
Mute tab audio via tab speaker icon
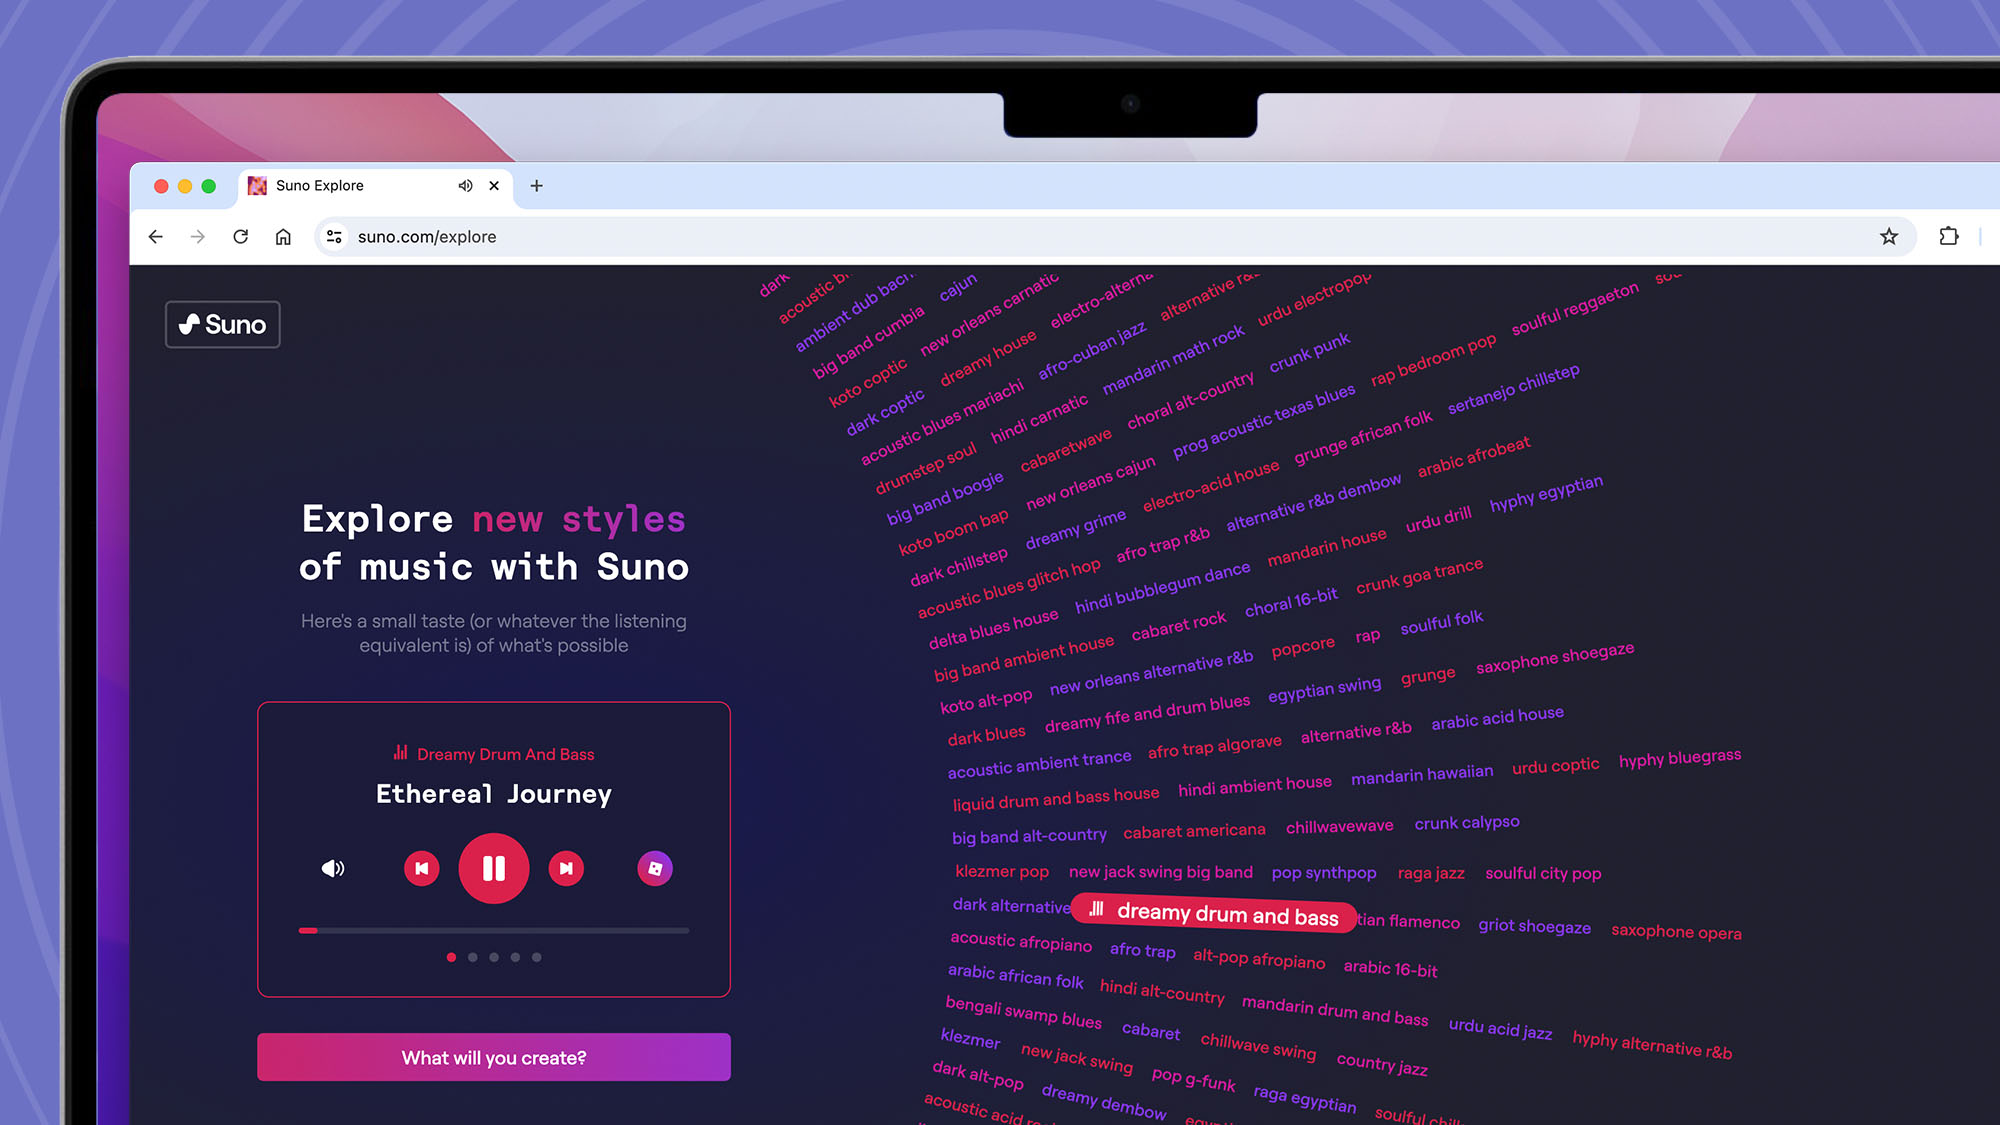465,186
